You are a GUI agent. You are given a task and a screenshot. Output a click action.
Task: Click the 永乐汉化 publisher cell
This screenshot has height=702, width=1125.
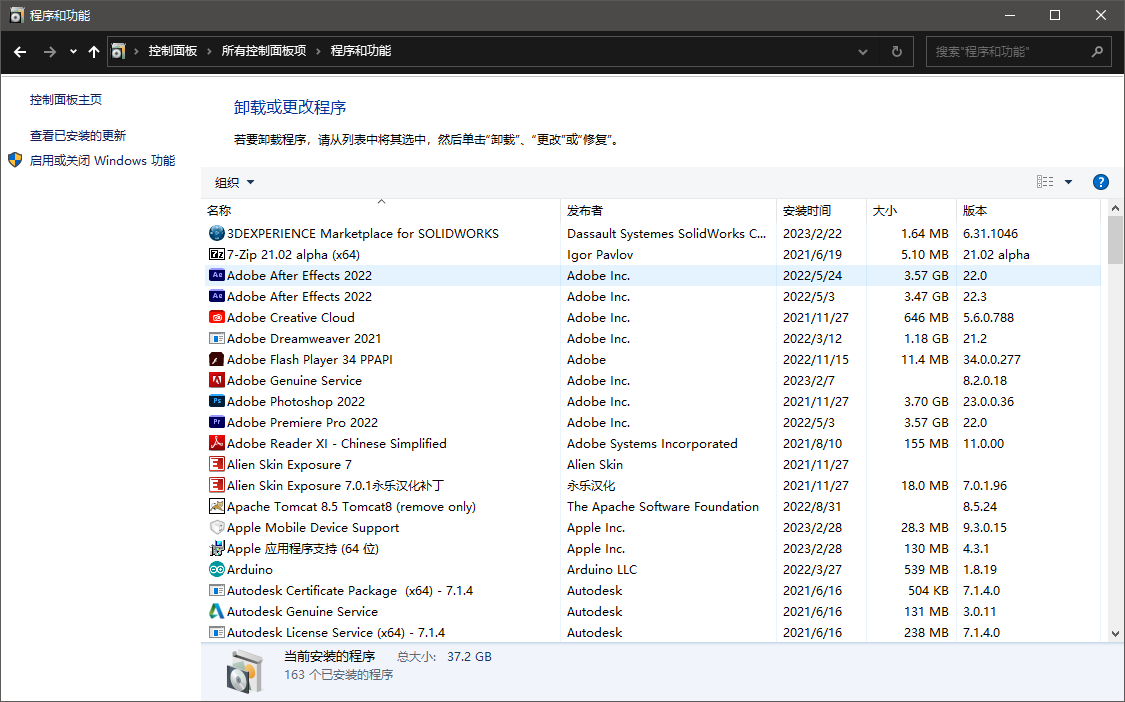tap(590, 485)
